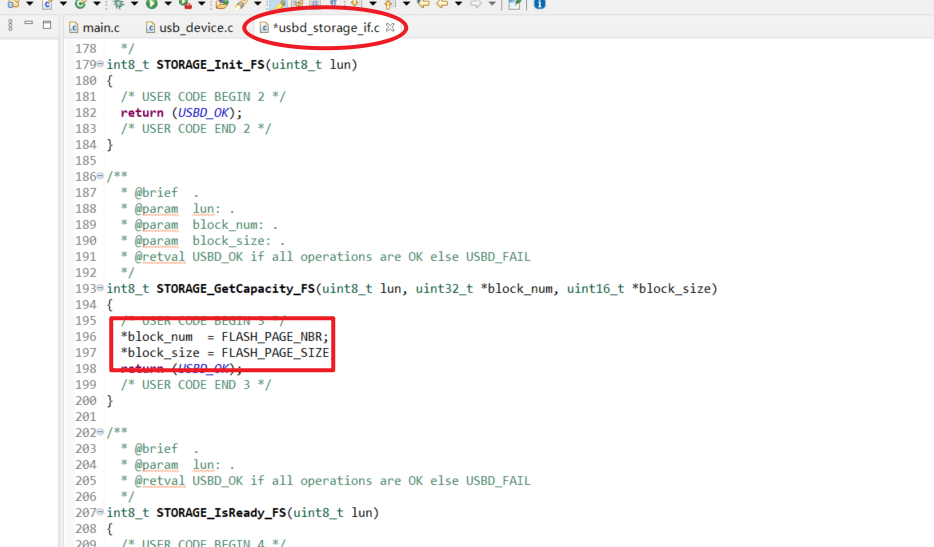934x547 pixels.
Task: Switch to the usb_device.c editor tab
Action: click(190, 27)
